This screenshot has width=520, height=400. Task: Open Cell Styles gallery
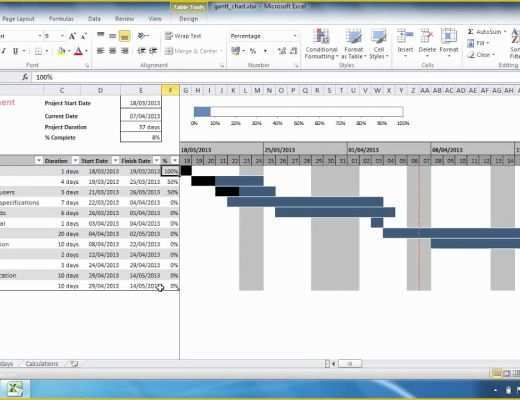[379, 44]
